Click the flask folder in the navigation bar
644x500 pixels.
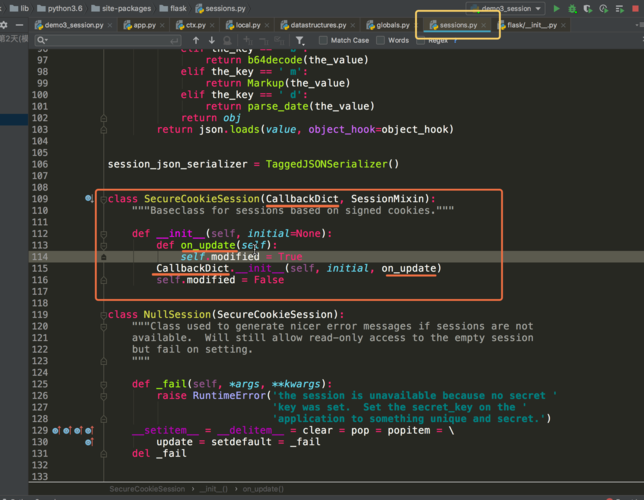(173, 8)
